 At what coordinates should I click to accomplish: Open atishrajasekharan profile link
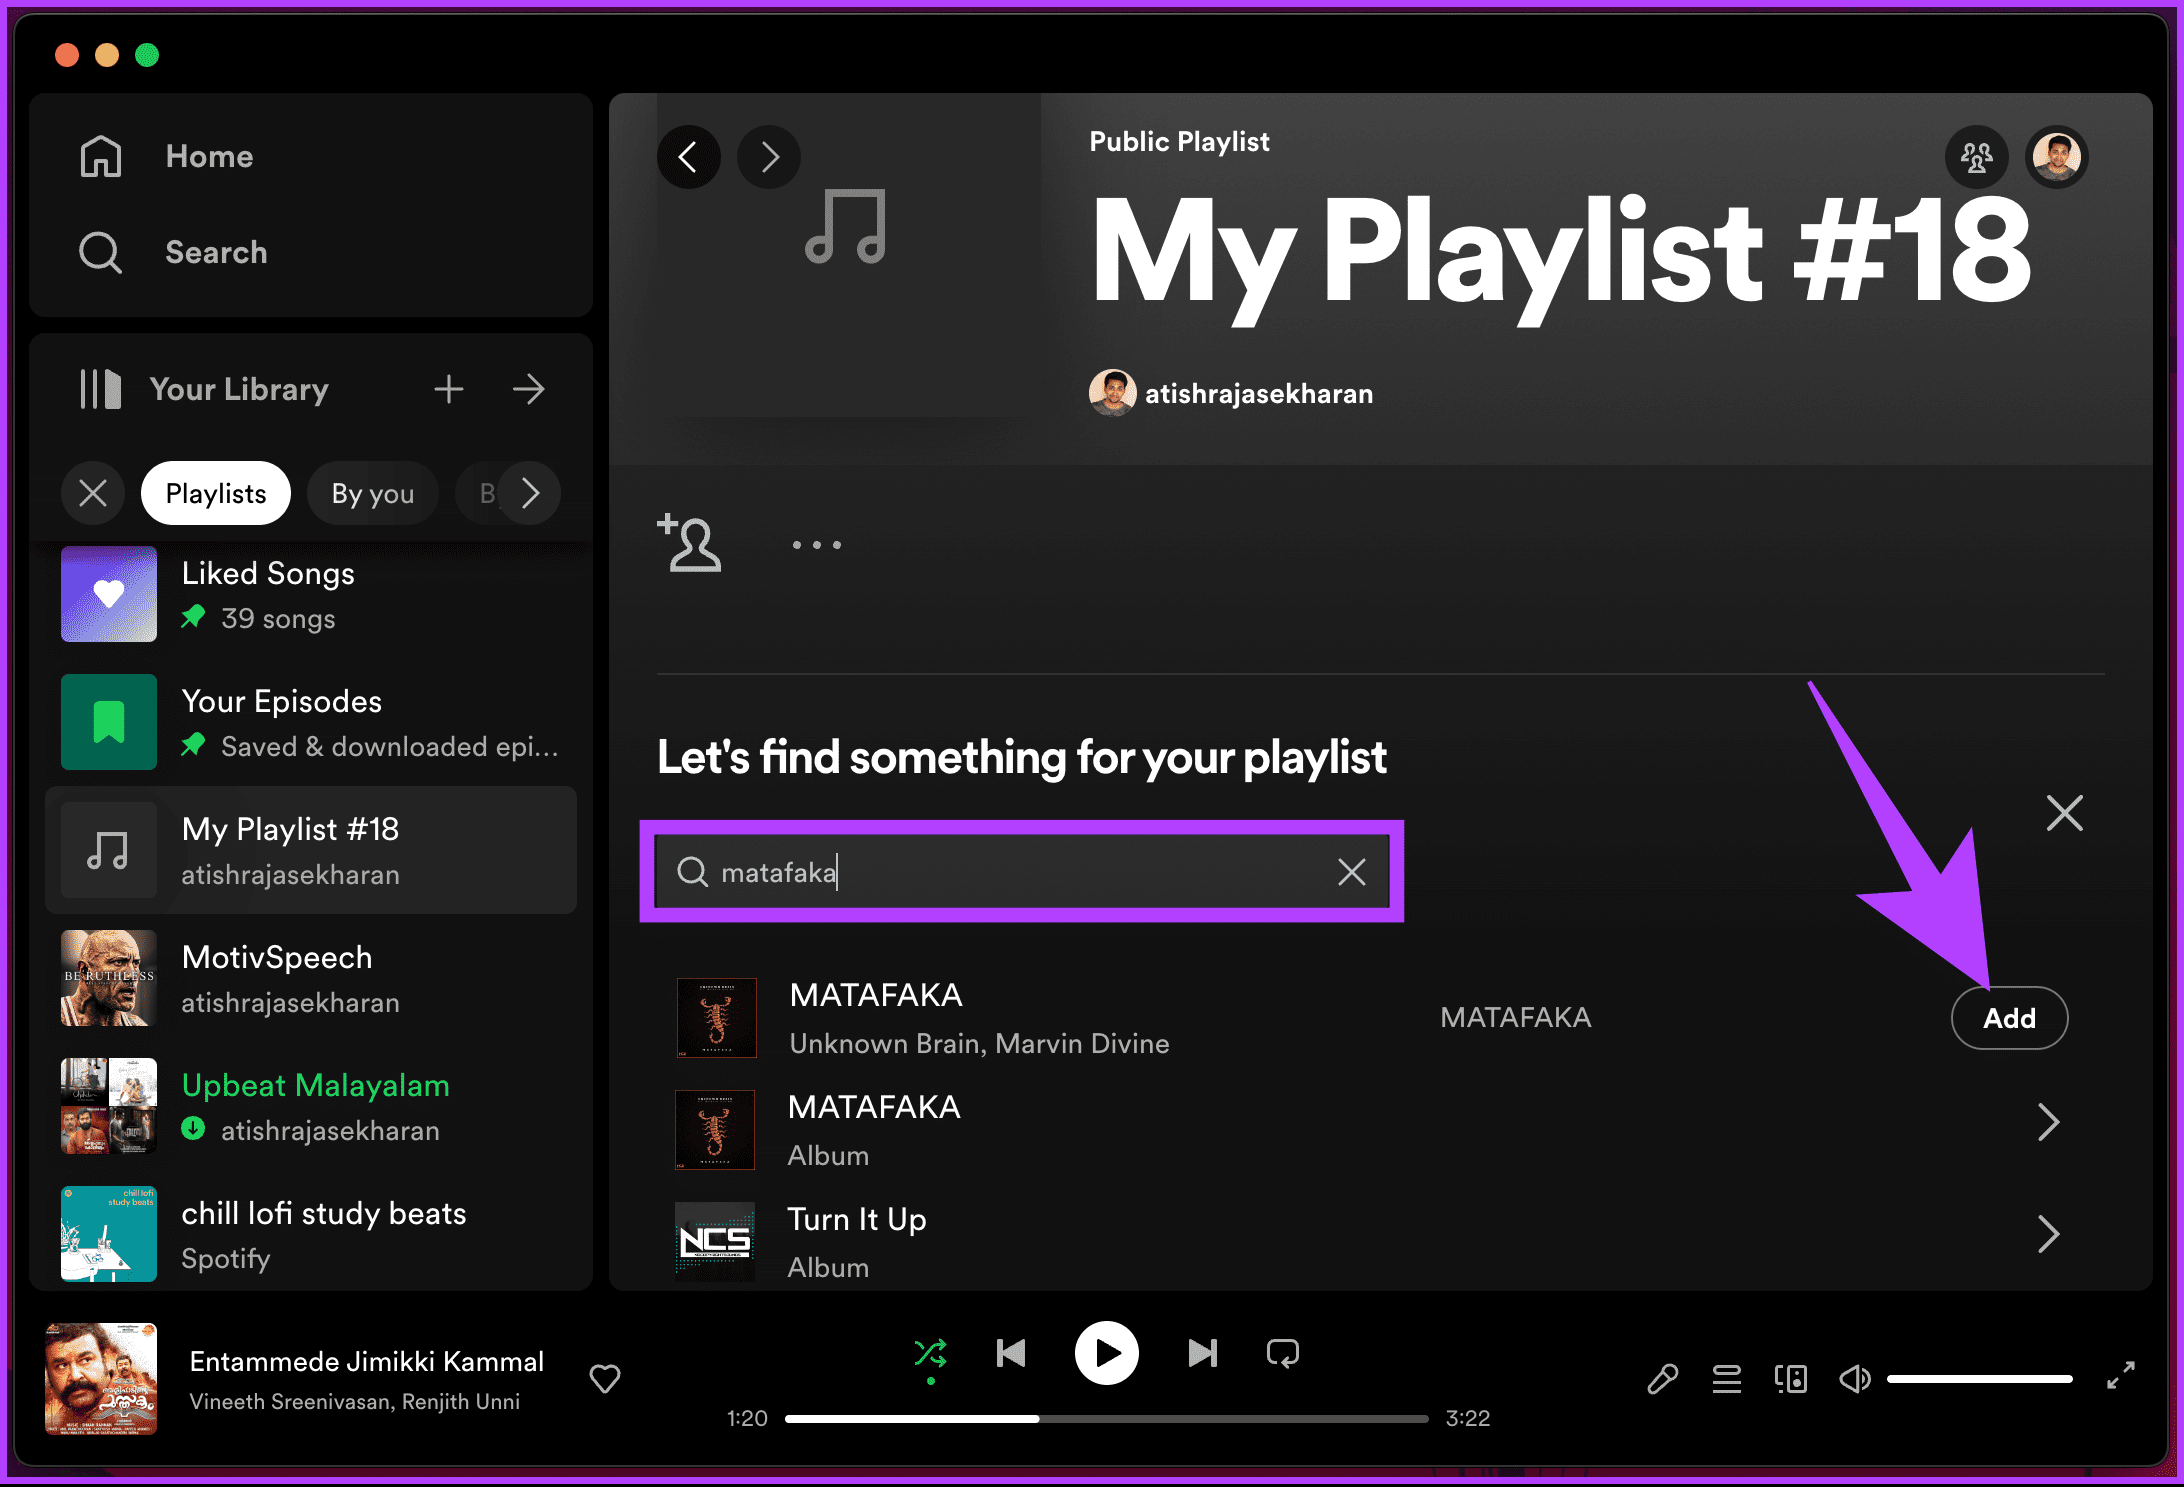tap(1258, 394)
